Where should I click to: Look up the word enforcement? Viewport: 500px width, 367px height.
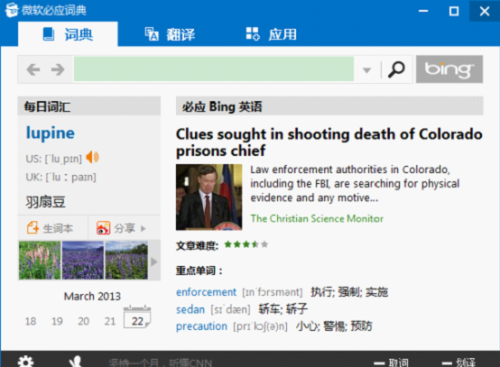206,292
